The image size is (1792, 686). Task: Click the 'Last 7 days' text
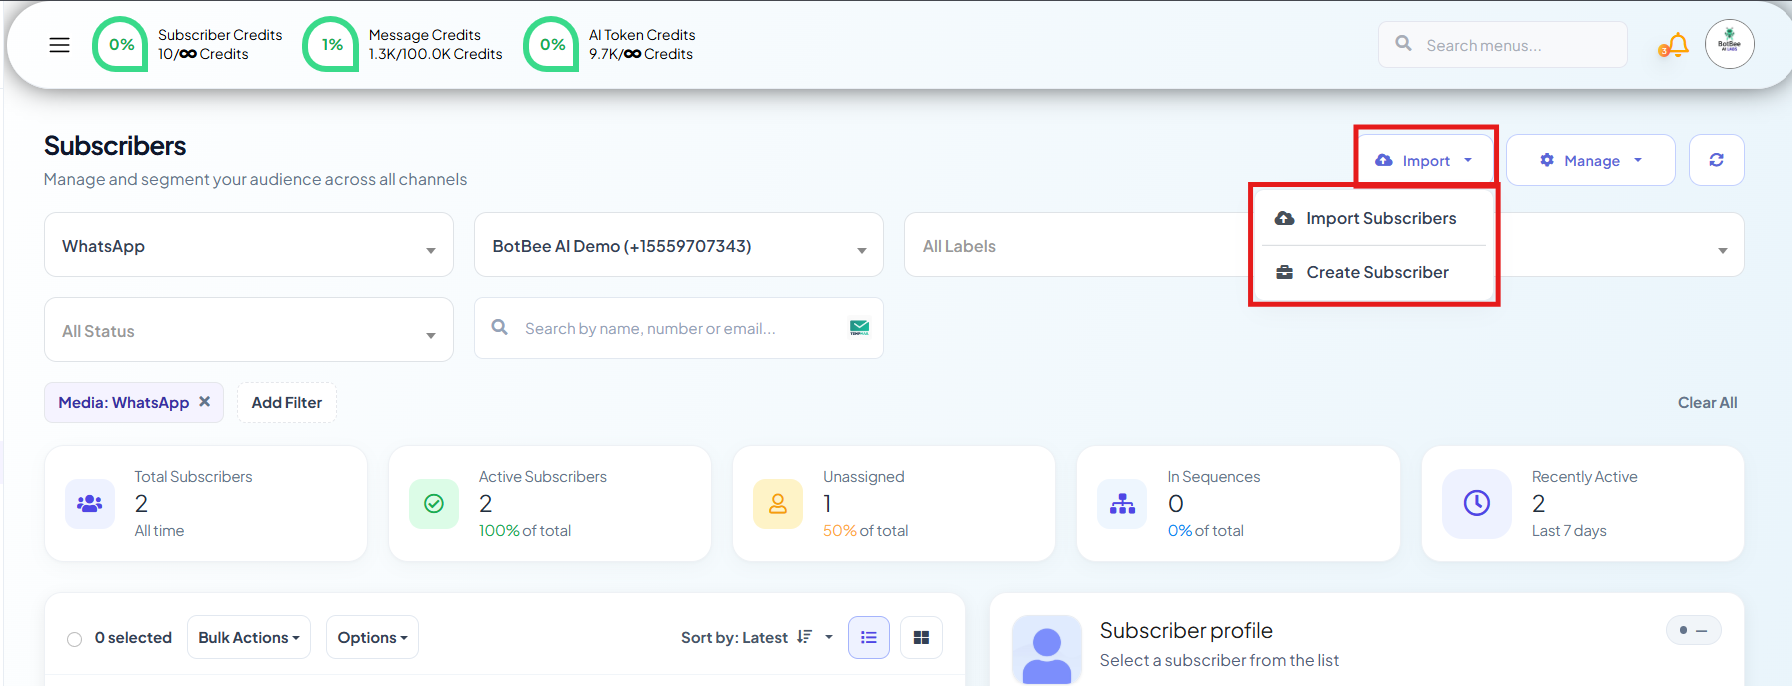pos(1569,531)
